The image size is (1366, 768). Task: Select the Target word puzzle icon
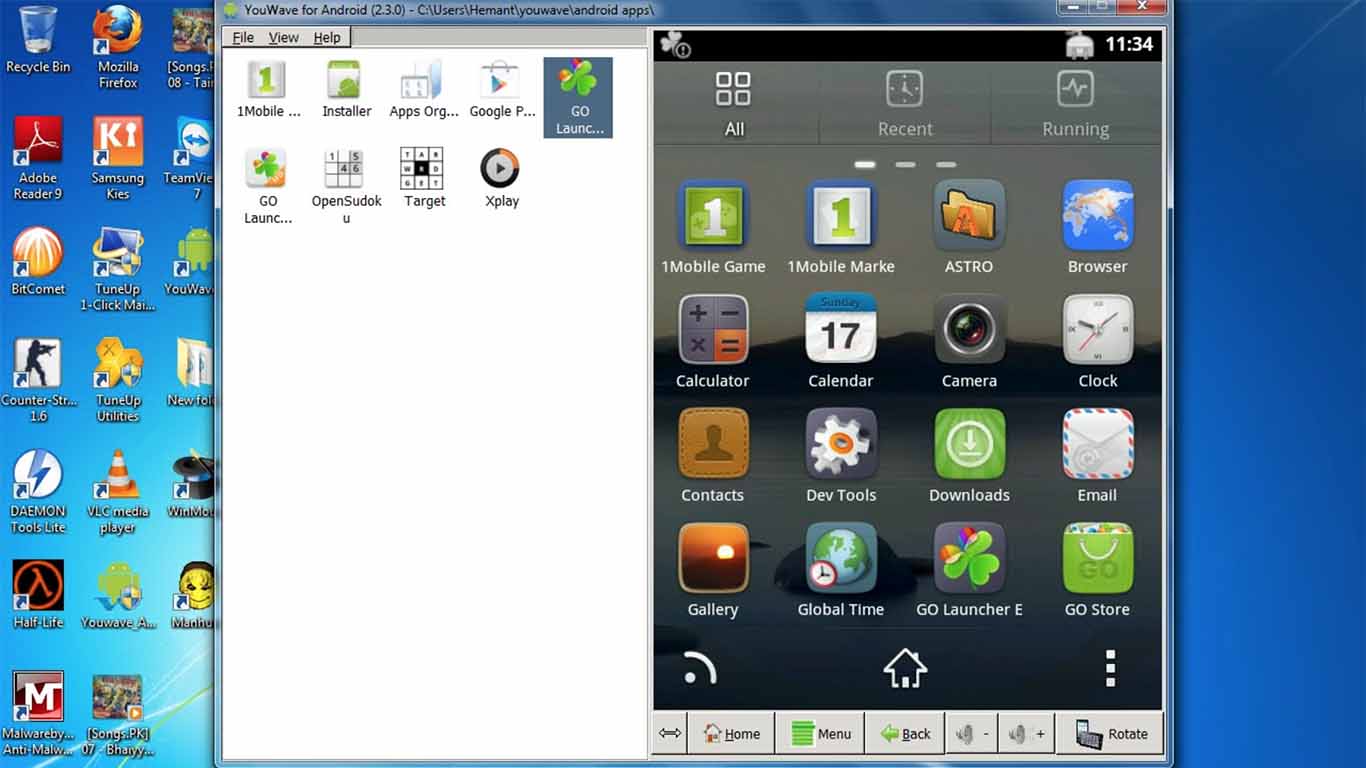424,178
